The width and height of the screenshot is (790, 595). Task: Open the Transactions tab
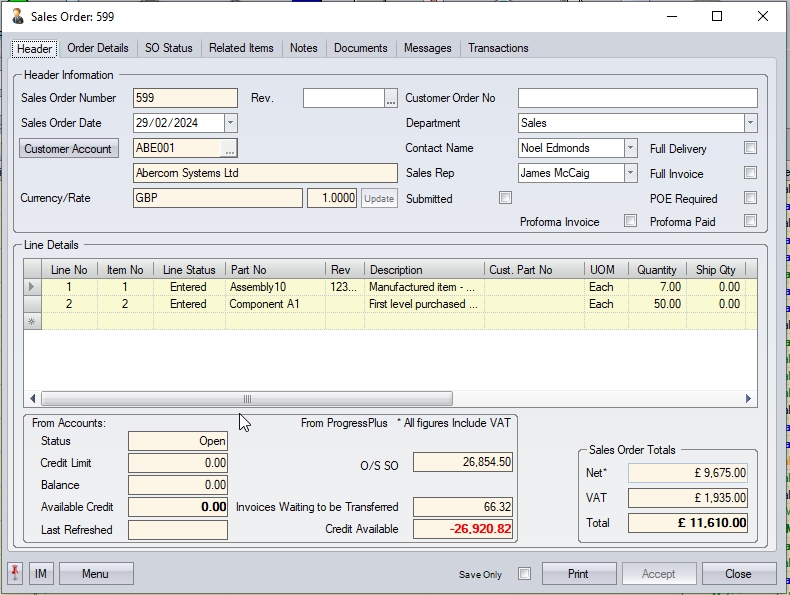point(498,48)
